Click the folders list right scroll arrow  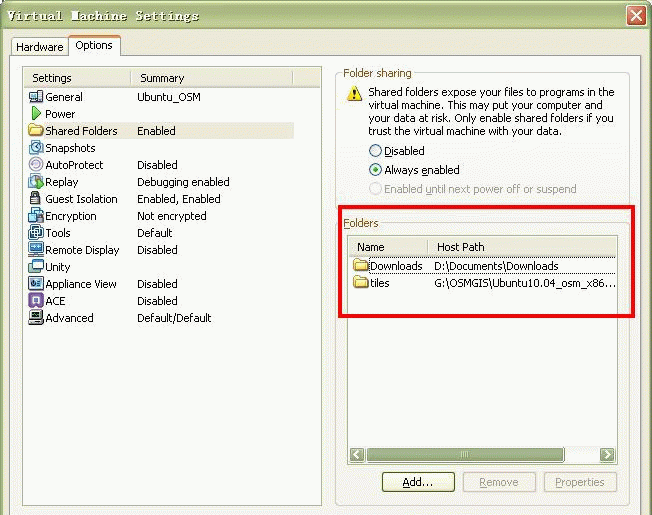pos(607,455)
